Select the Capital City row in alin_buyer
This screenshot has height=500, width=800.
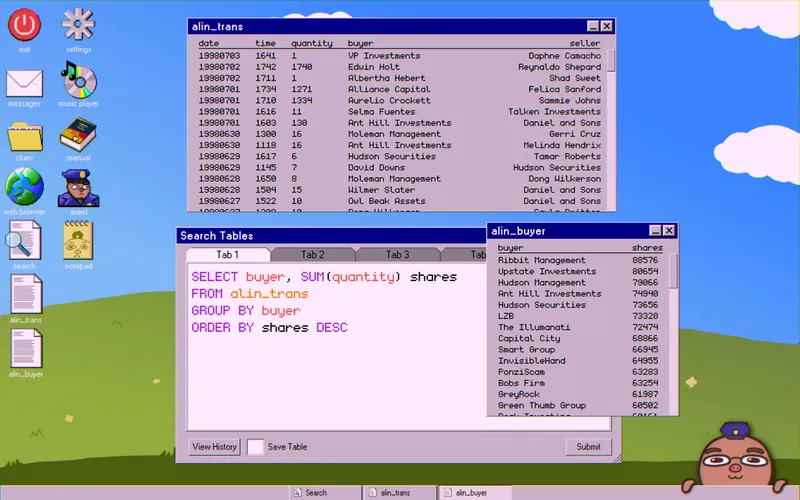[579, 339]
